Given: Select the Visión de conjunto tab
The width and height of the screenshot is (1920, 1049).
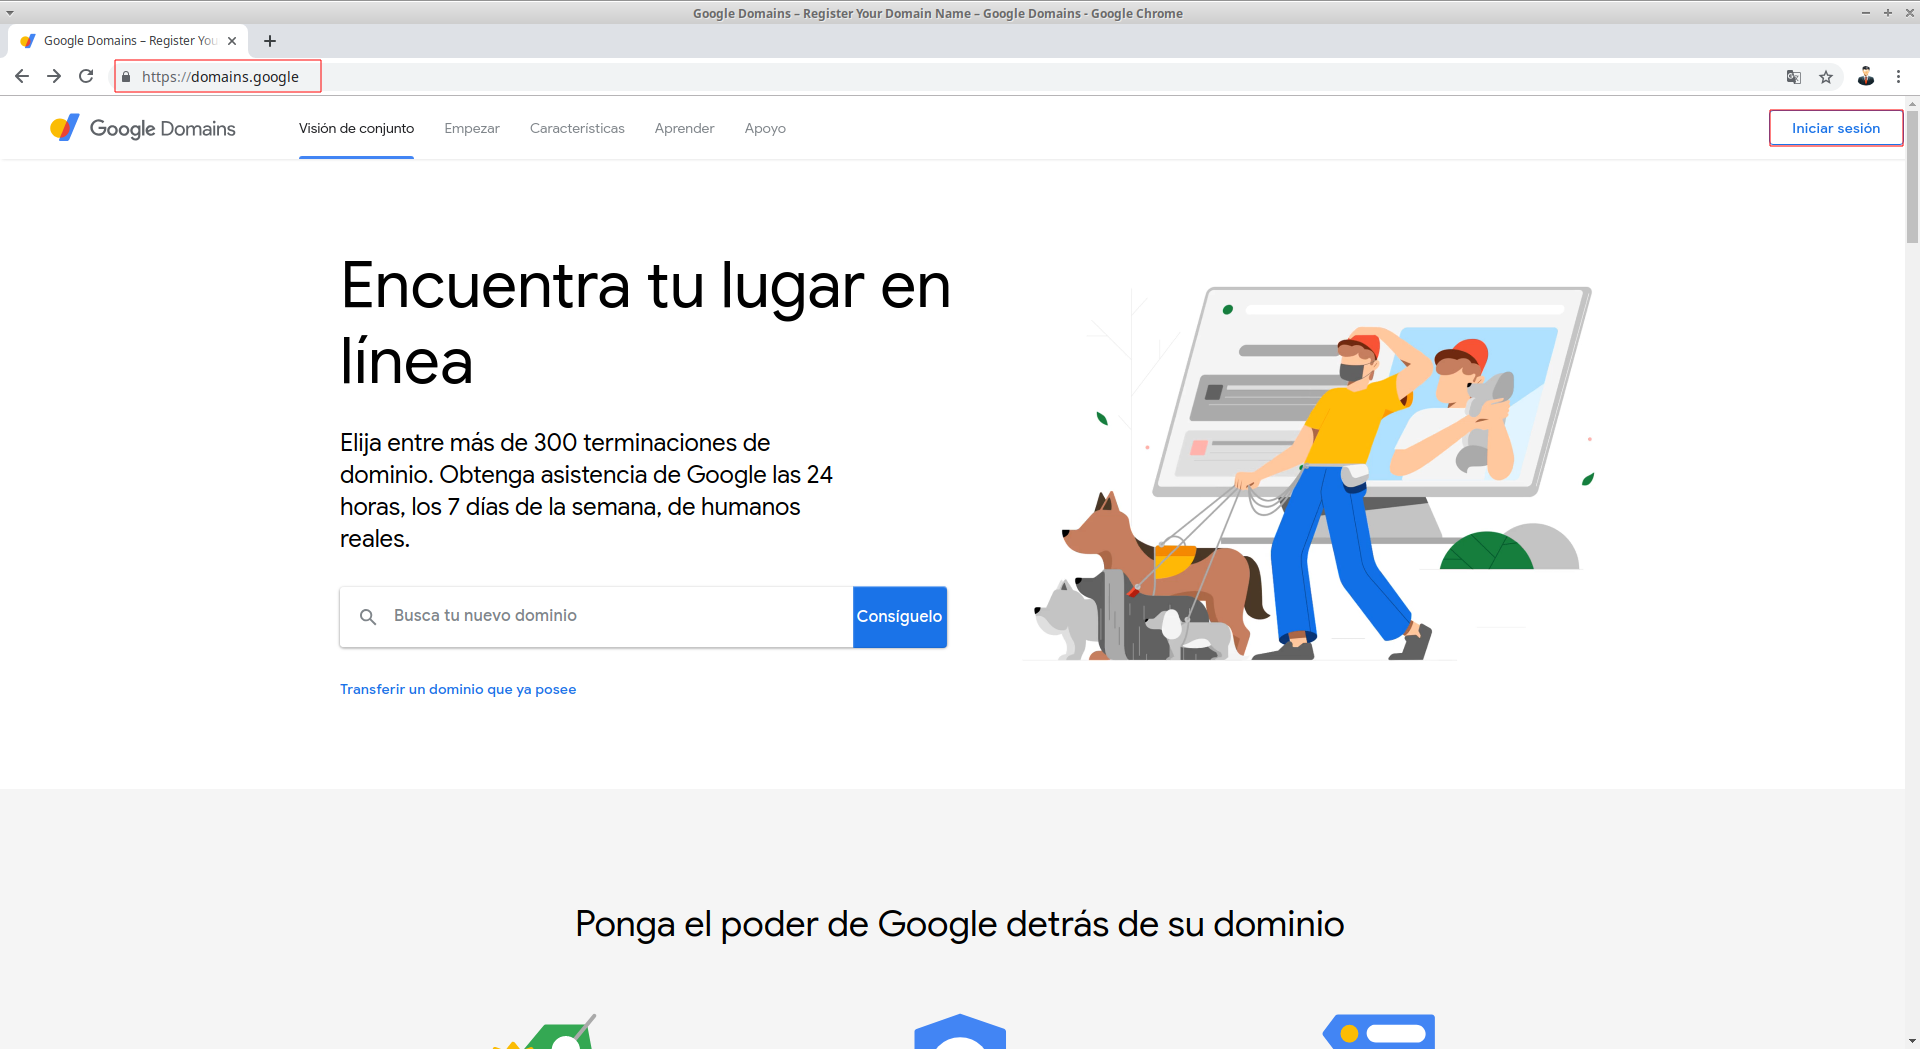Looking at the screenshot, I should [x=356, y=128].
